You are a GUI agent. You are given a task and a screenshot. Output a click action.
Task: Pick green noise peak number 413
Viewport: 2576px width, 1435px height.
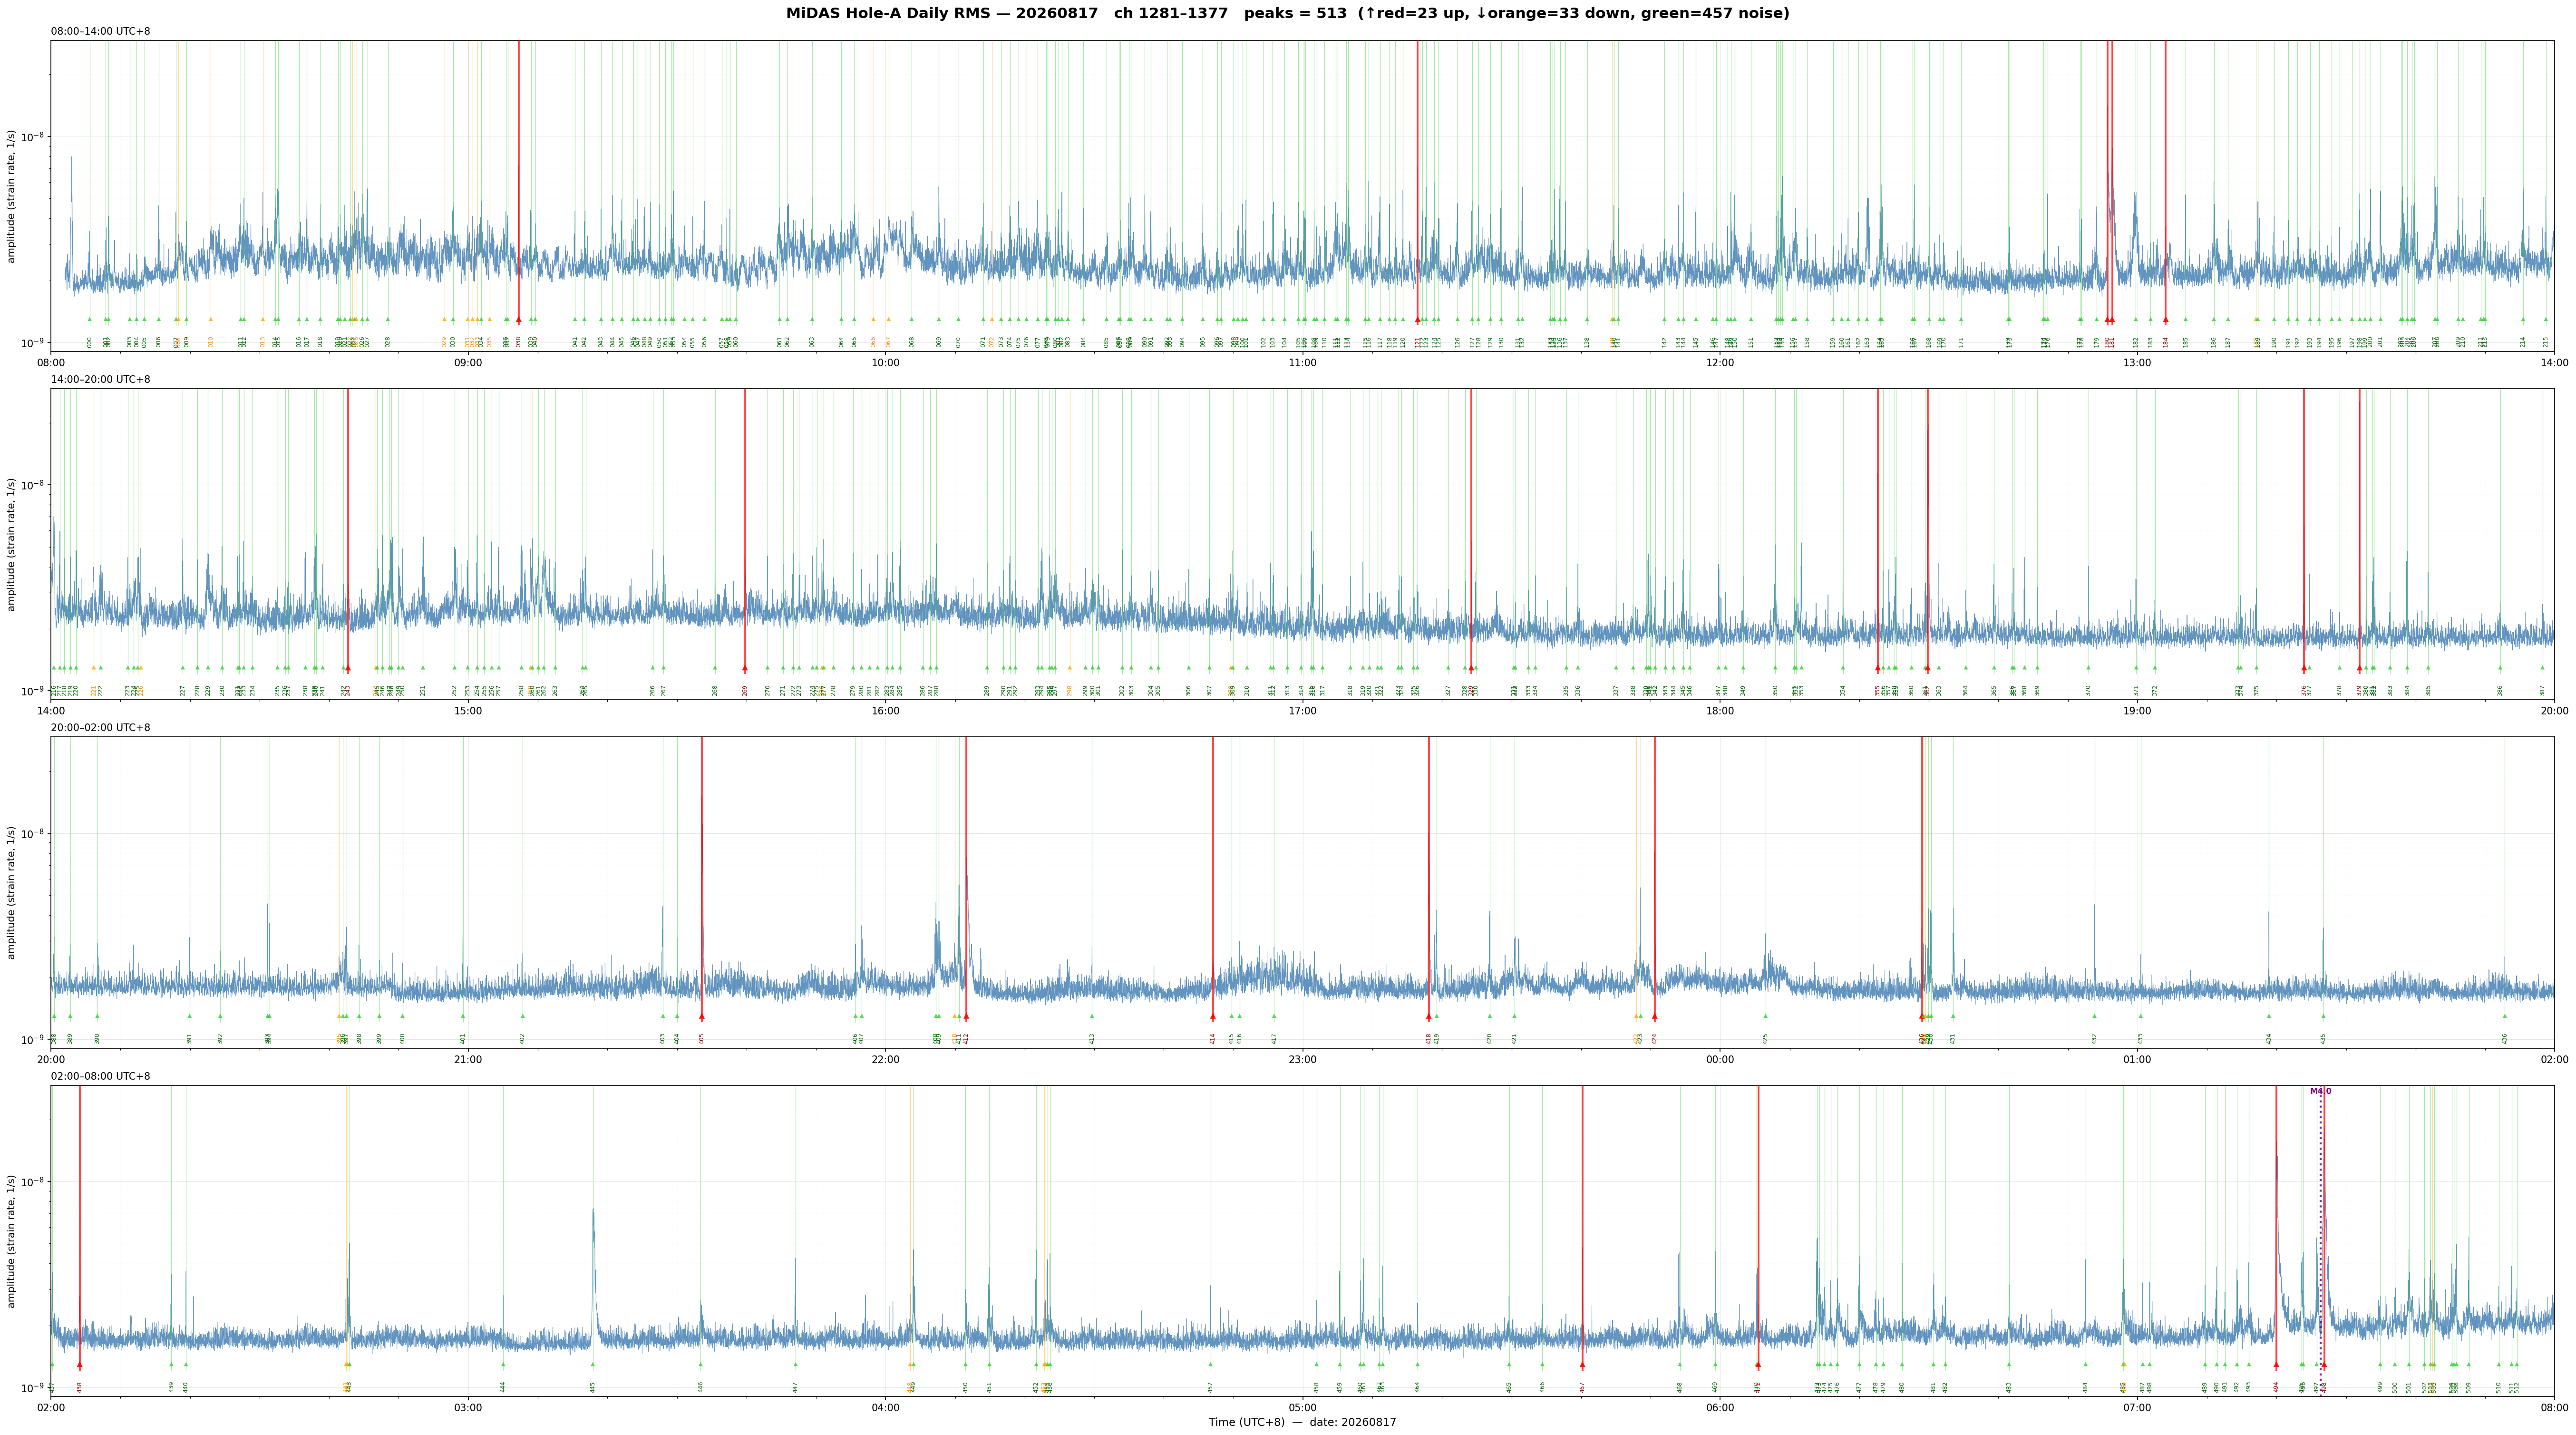(x=1092, y=1039)
